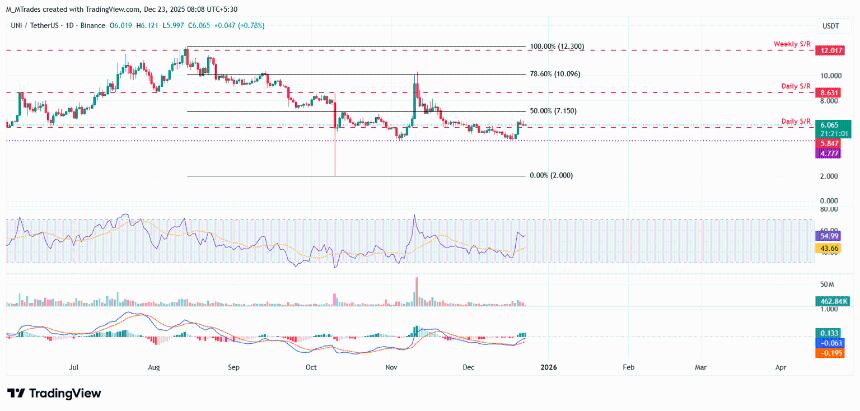Select the green 6.065 current price tag
Screen dimensions: 860x411
click(x=831, y=126)
